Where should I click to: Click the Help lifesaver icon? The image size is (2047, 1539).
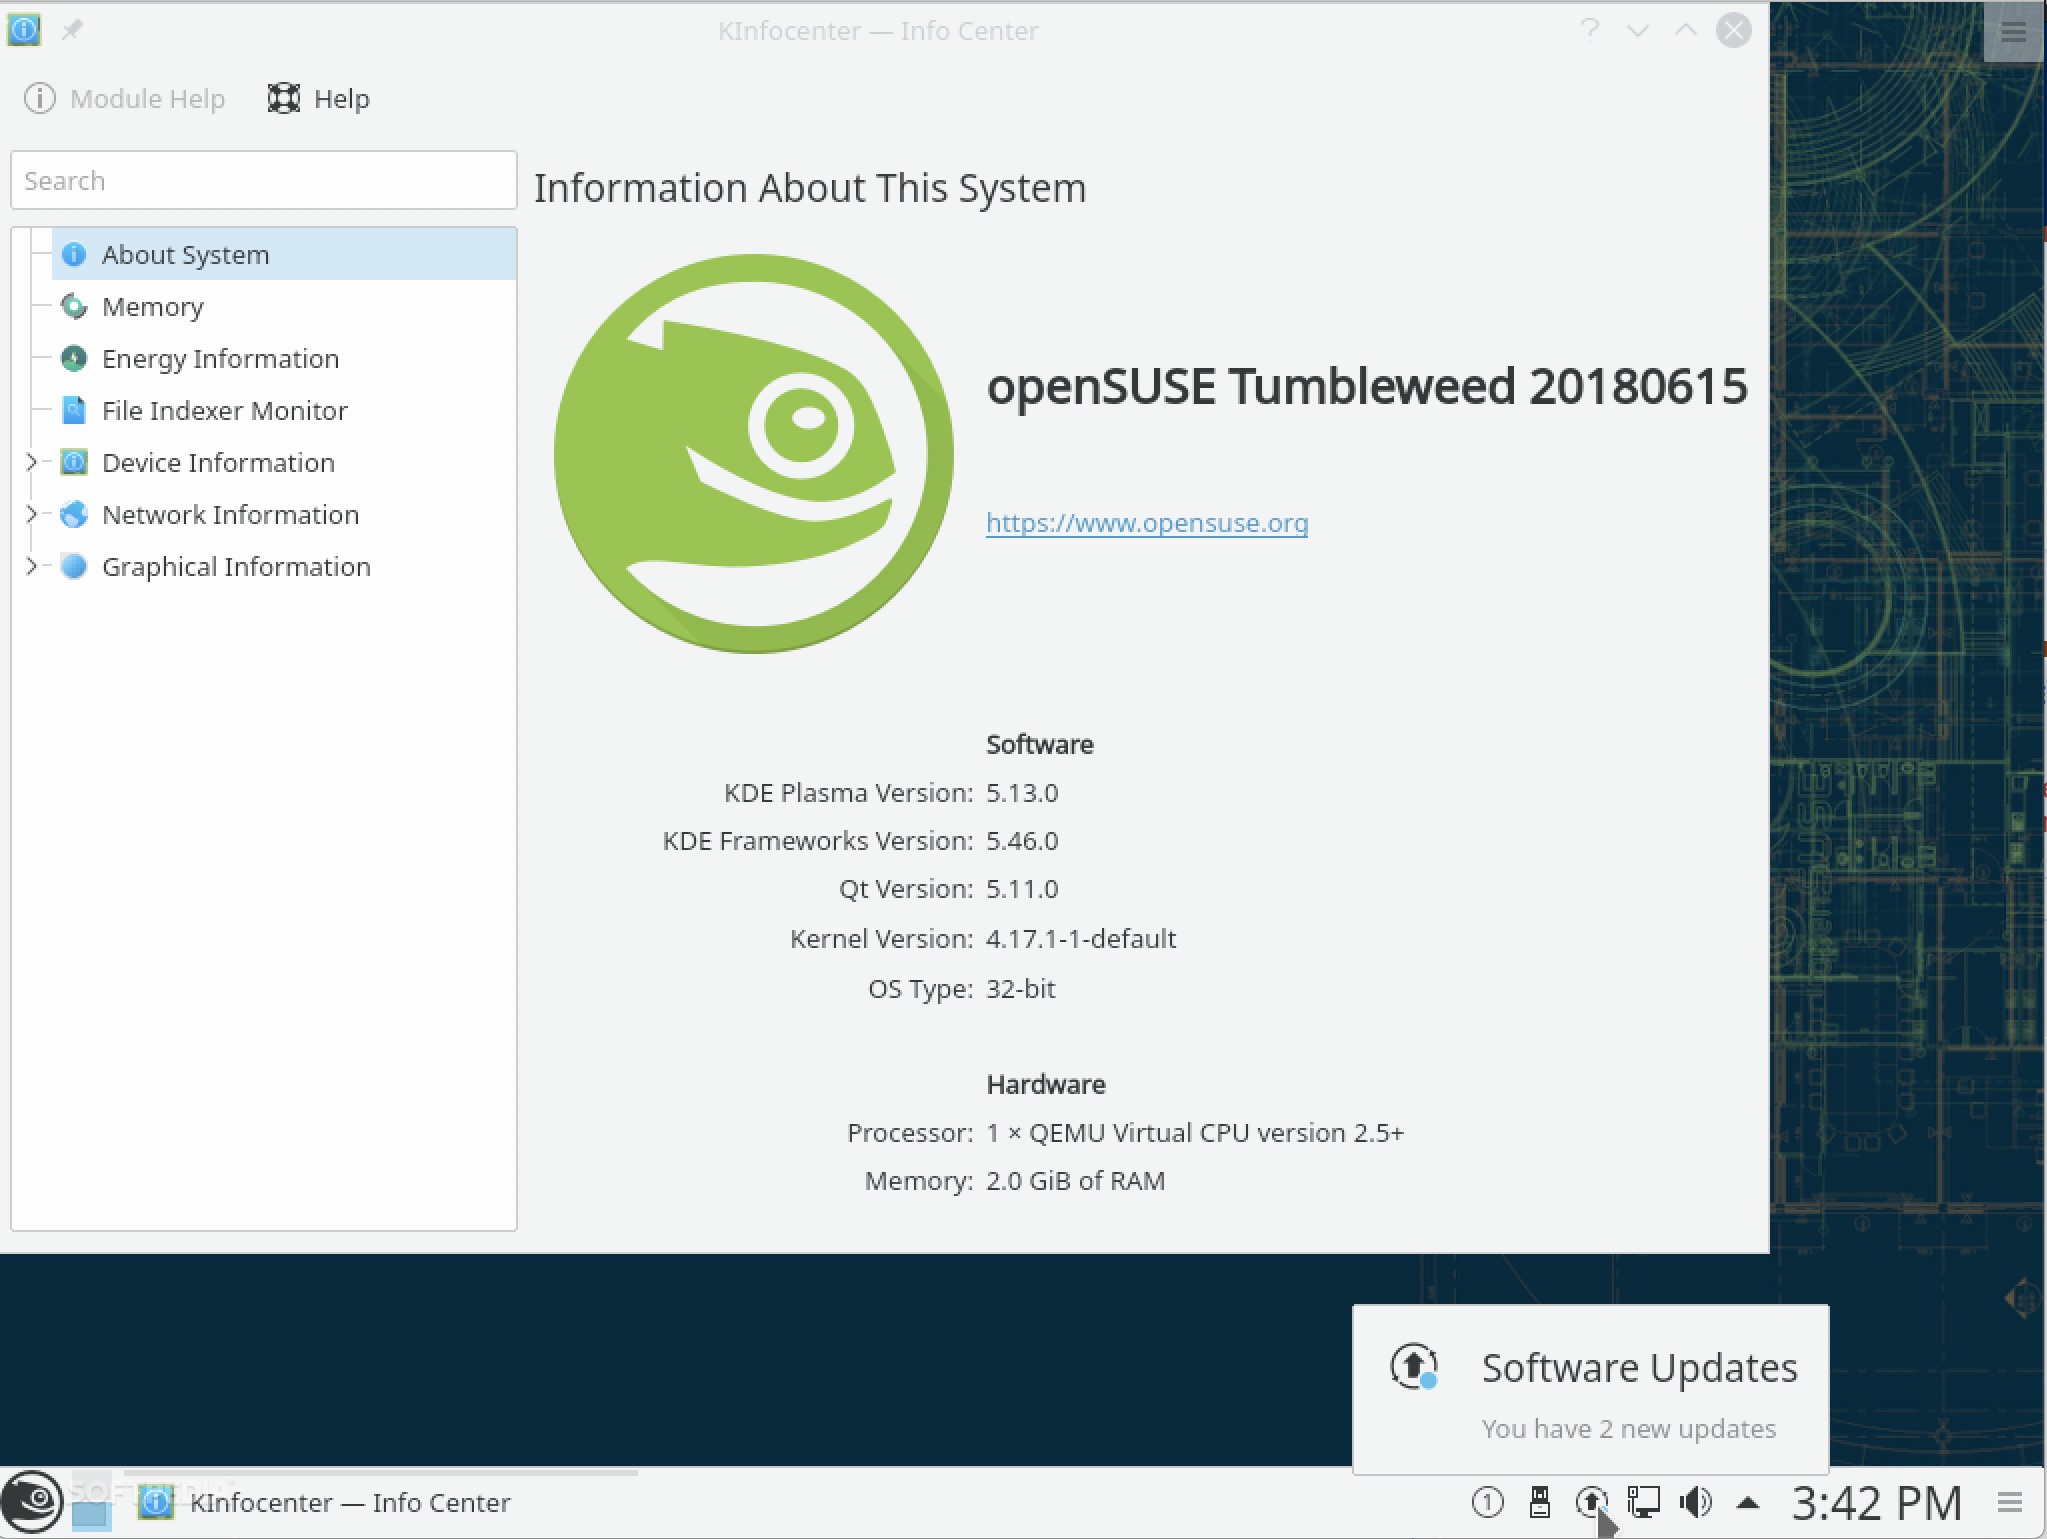(283, 97)
